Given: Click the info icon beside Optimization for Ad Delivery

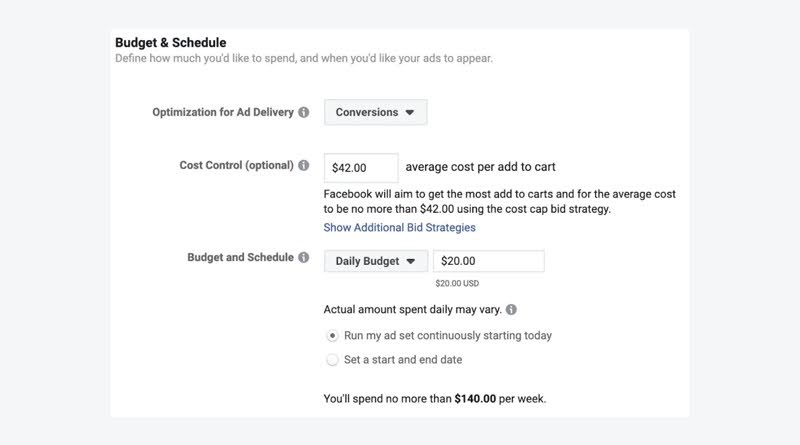Looking at the screenshot, I should pyautogui.click(x=304, y=112).
